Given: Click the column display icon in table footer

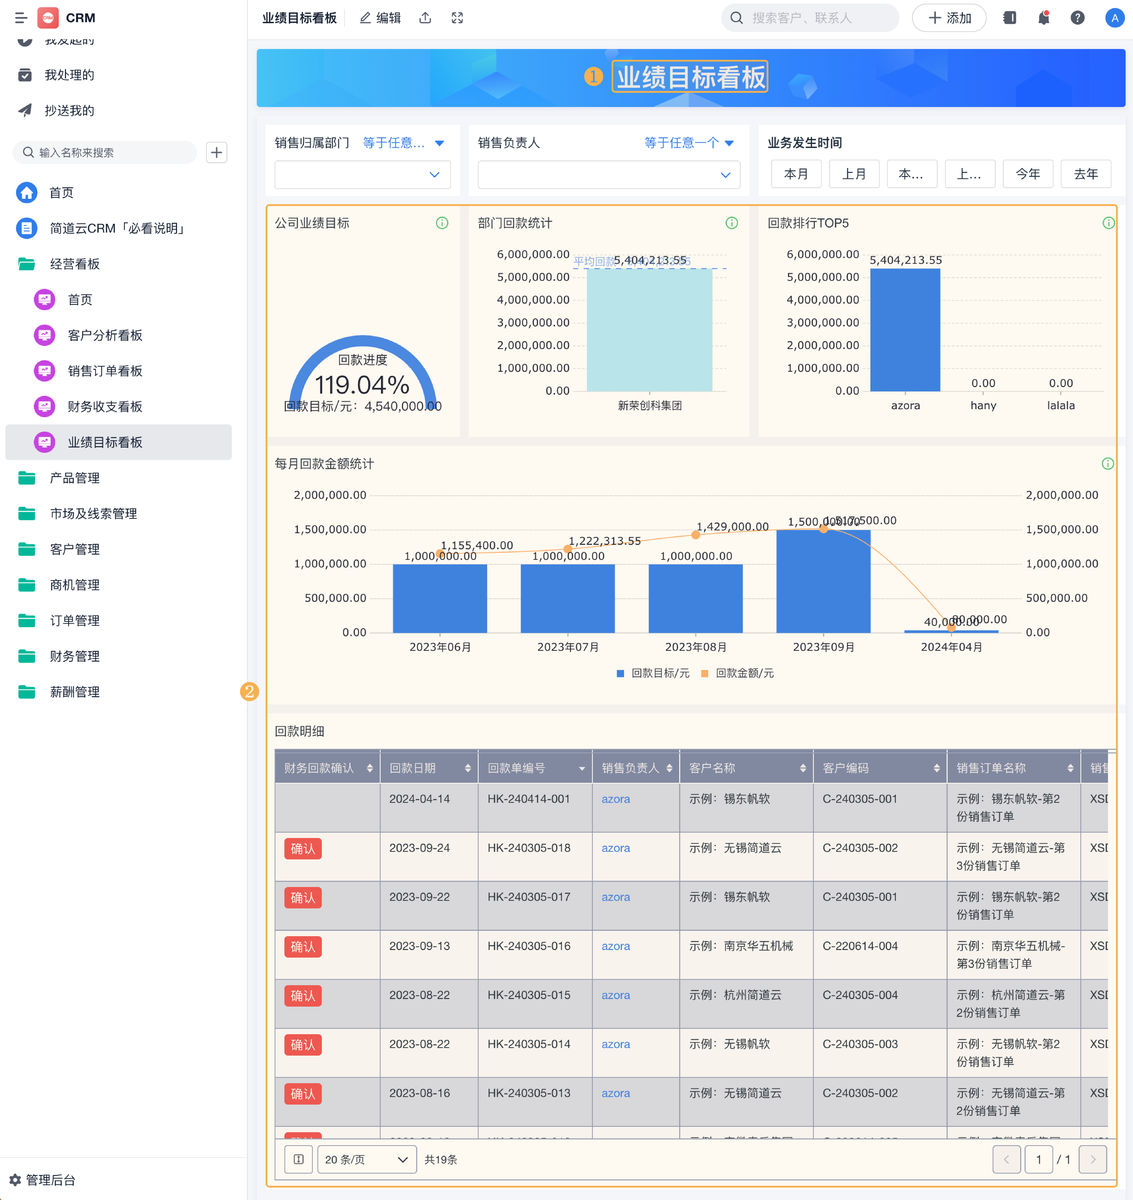Looking at the screenshot, I should pyautogui.click(x=298, y=1160).
